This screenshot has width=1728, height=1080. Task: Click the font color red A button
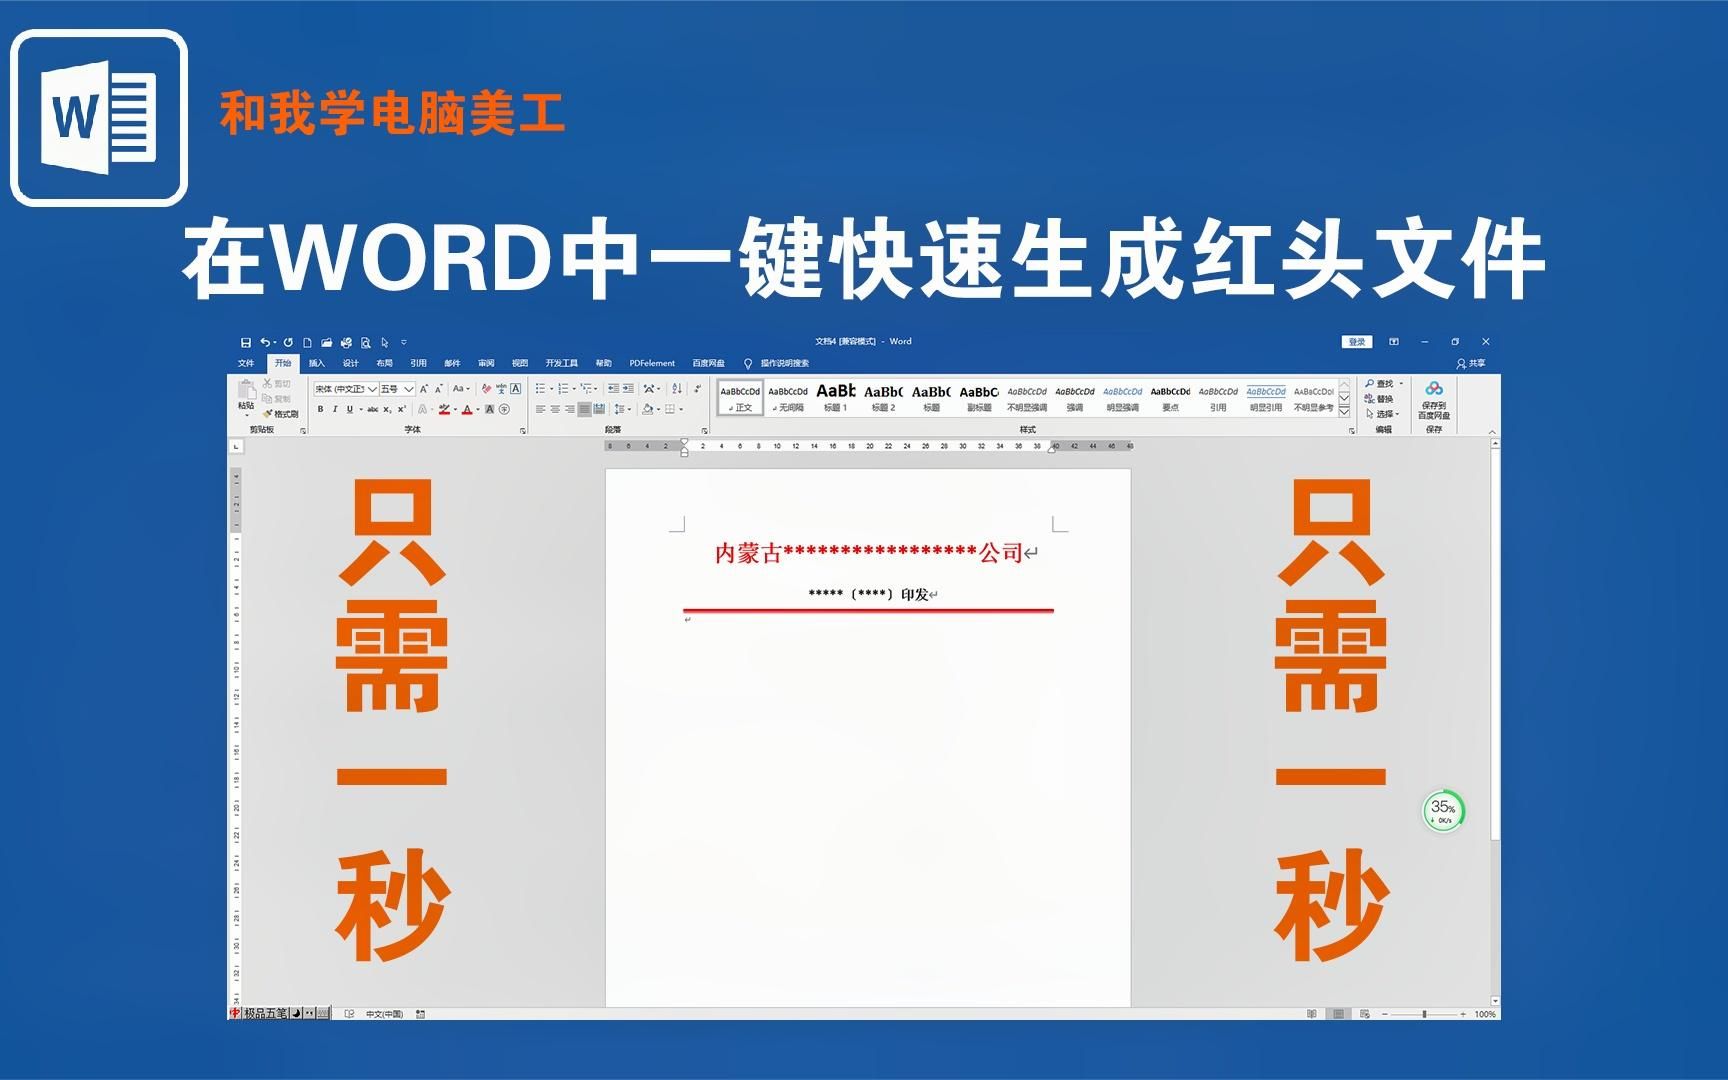[466, 409]
